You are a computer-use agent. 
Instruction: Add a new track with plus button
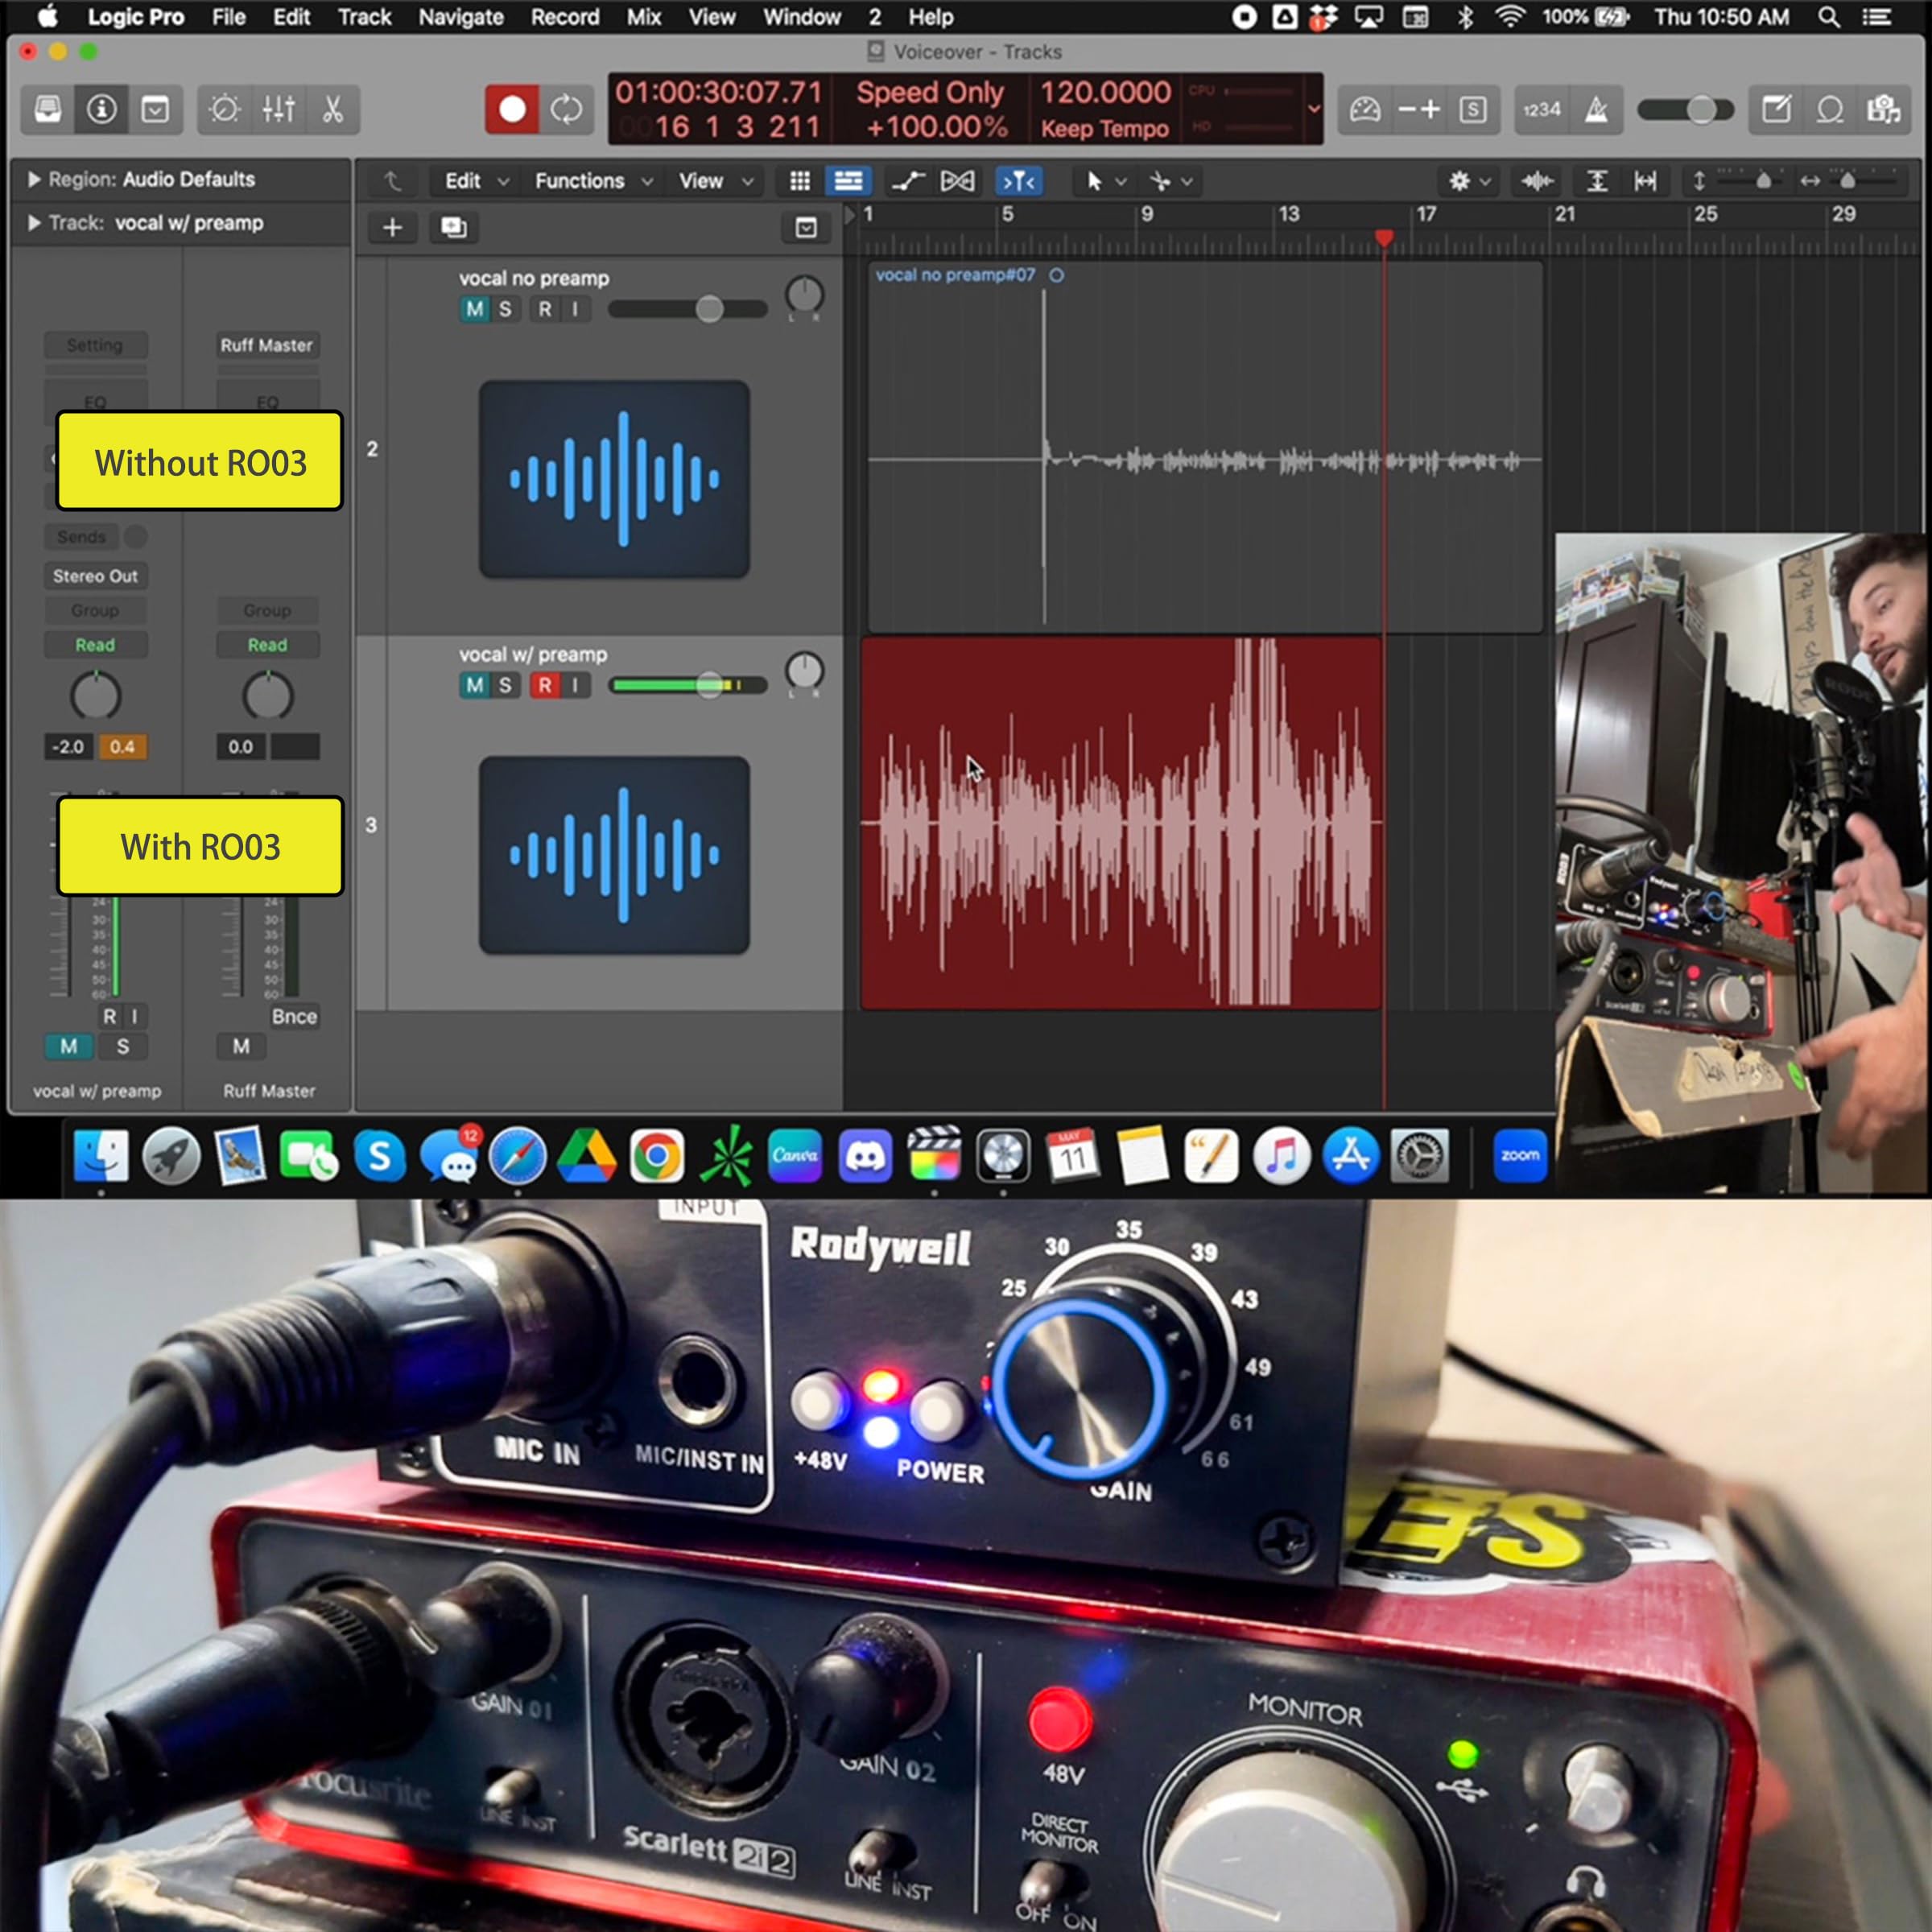[393, 228]
